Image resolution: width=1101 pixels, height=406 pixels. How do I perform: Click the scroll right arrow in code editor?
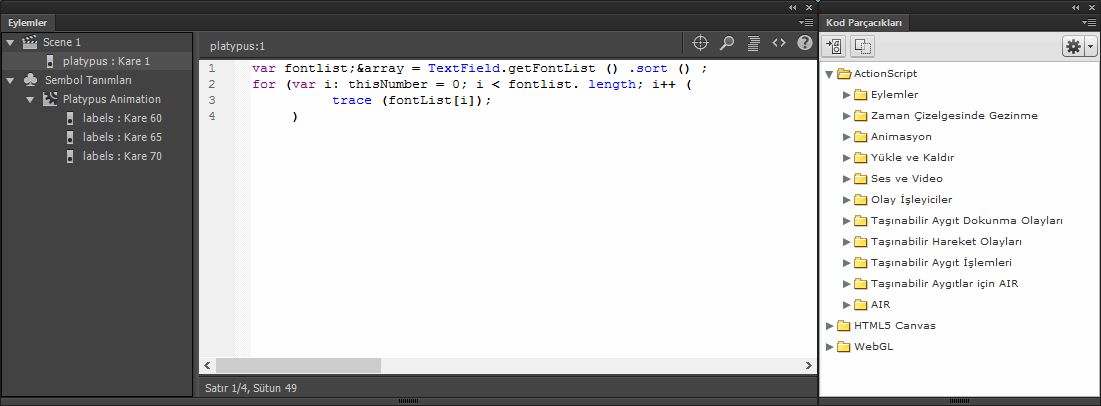[x=808, y=365]
